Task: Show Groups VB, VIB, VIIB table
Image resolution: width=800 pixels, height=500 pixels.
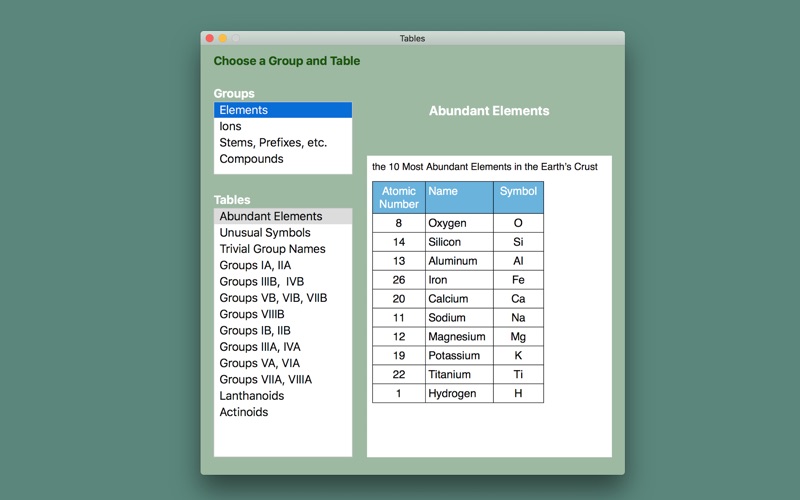Action: tap(283, 297)
